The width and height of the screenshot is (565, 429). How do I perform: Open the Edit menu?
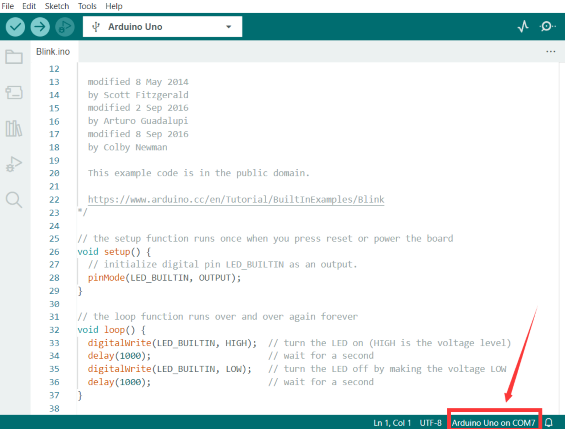[29, 6]
